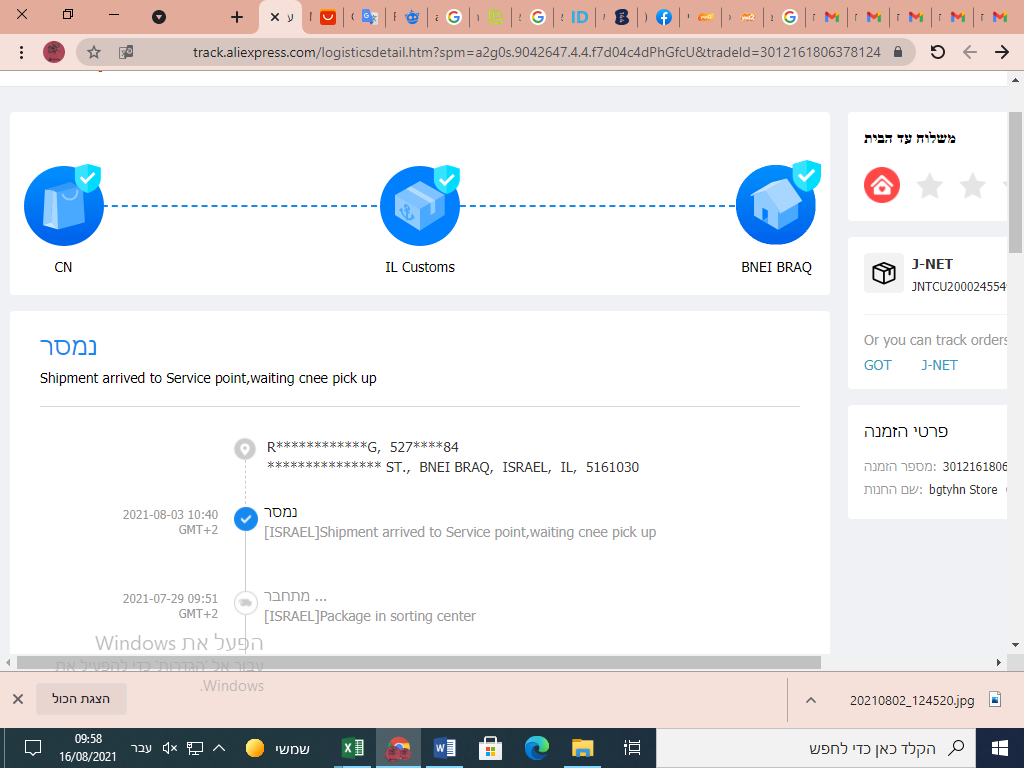Click the sorting center truck marker

pyautogui.click(x=246, y=602)
